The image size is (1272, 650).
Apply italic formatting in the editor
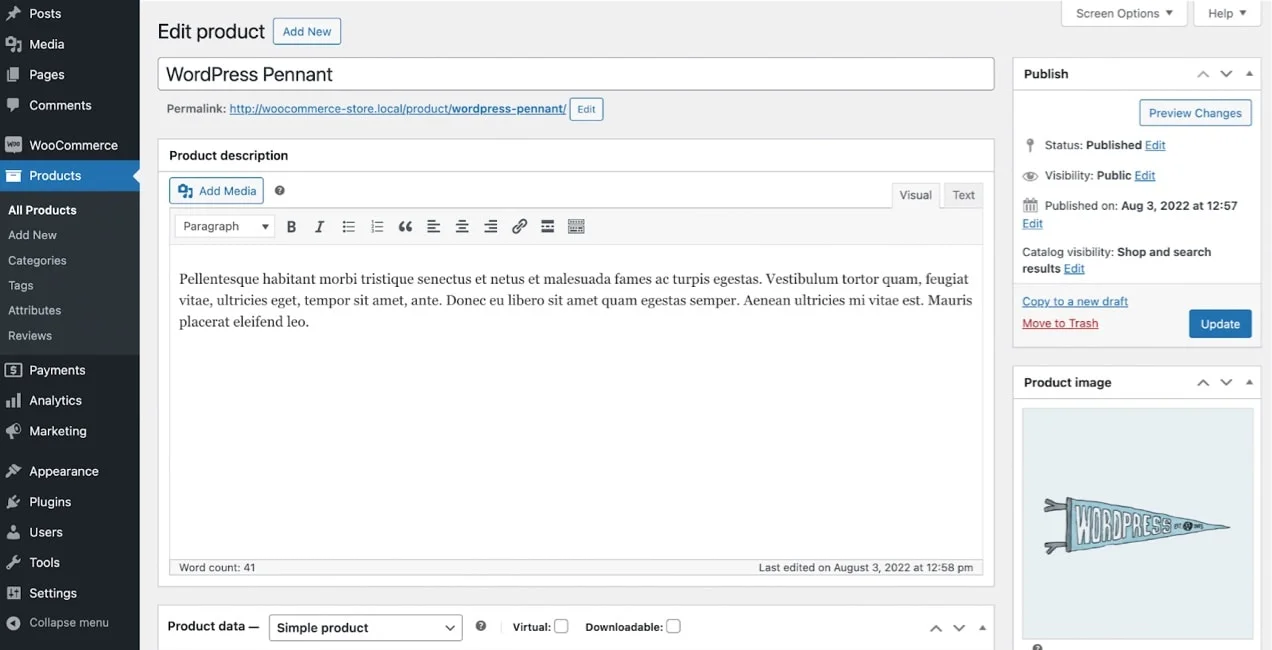click(319, 227)
